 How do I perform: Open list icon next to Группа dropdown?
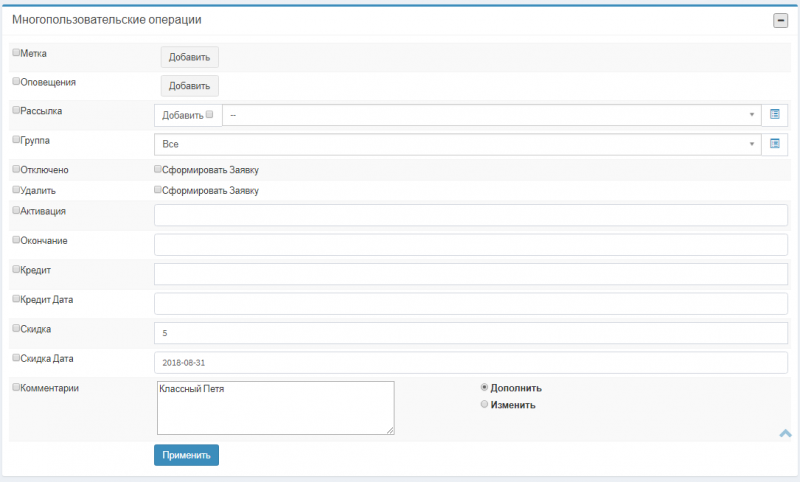click(774, 144)
